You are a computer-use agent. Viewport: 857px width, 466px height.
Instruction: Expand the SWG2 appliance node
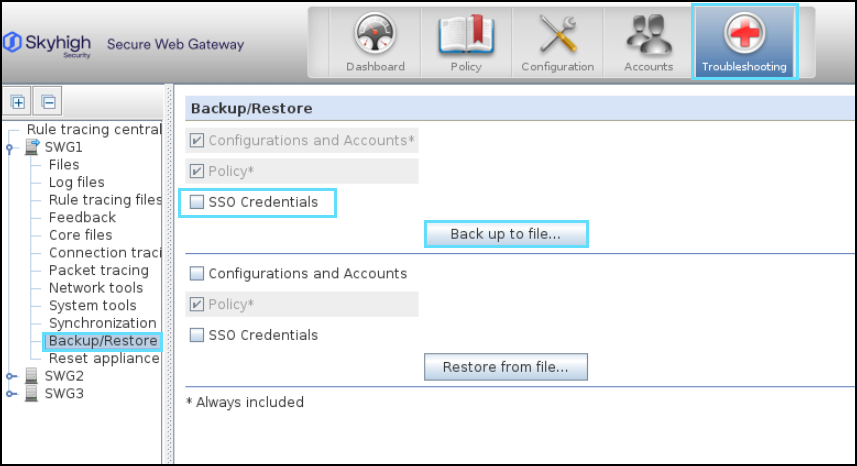(x=10, y=377)
